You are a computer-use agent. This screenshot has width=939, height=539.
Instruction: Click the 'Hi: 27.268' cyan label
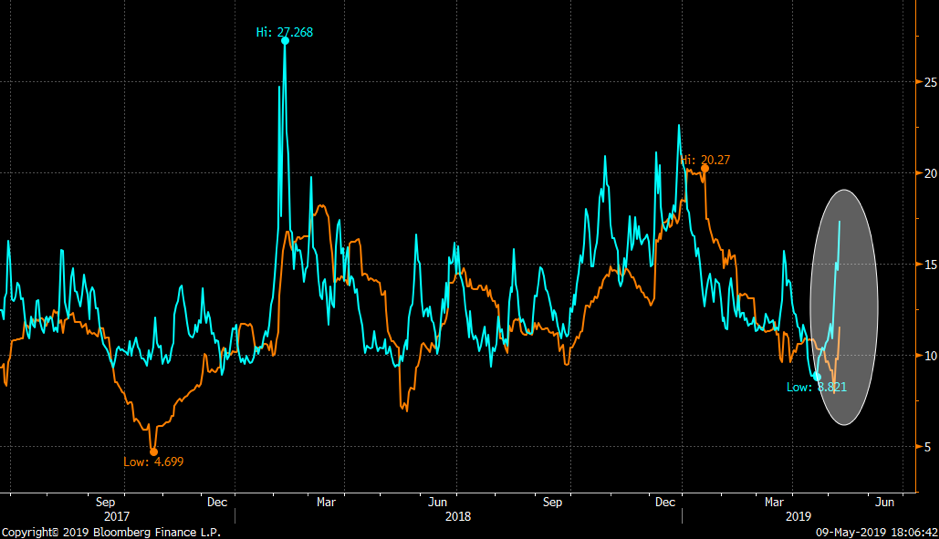point(284,32)
